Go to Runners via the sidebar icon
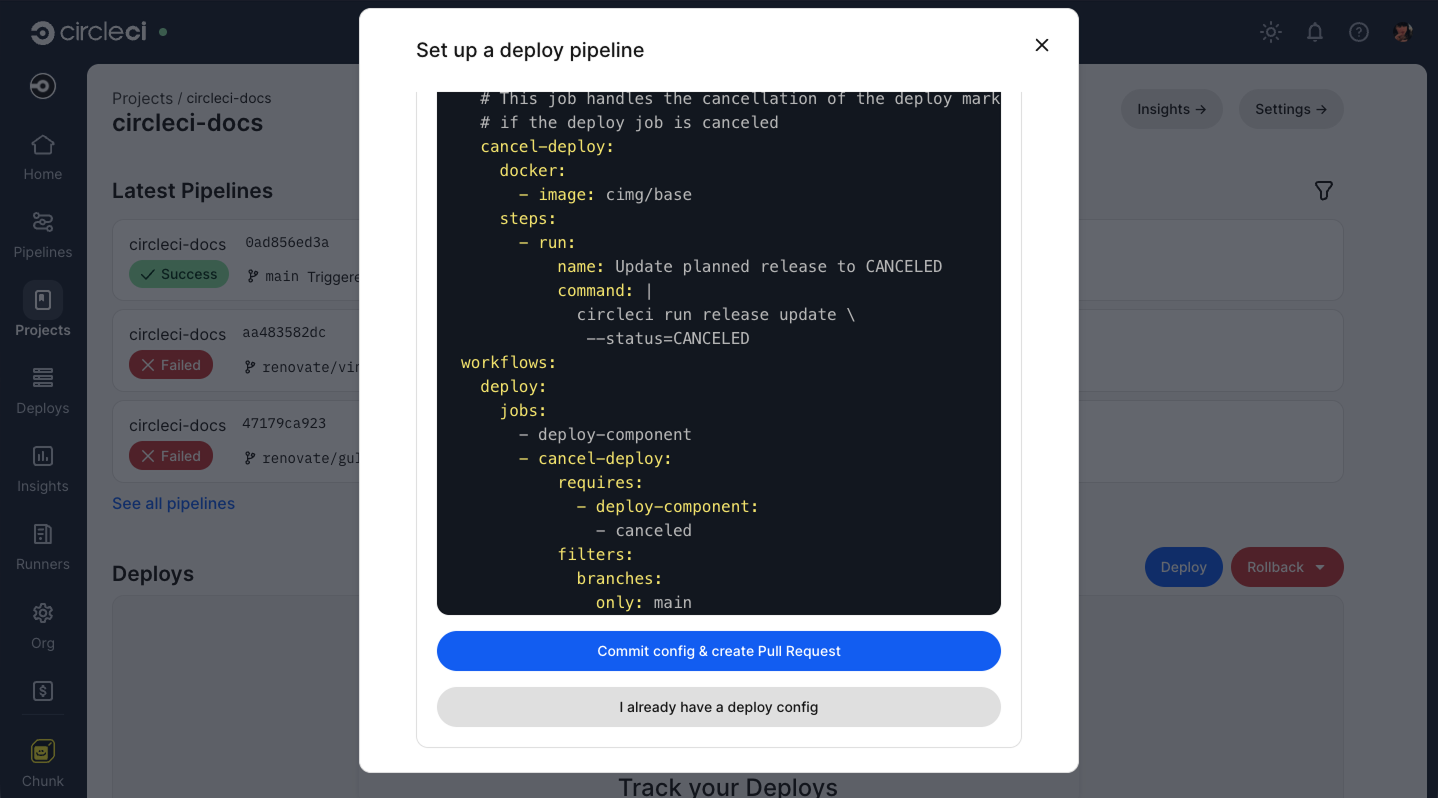The width and height of the screenshot is (1438, 798). [42, 546]
